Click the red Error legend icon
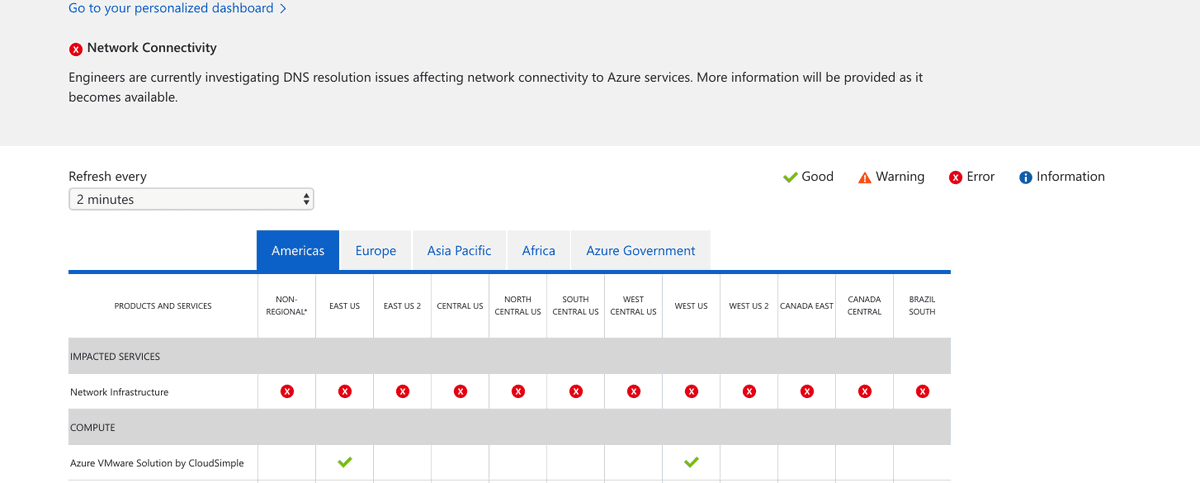Screen dimensions: 1200x483 (956, 177)
